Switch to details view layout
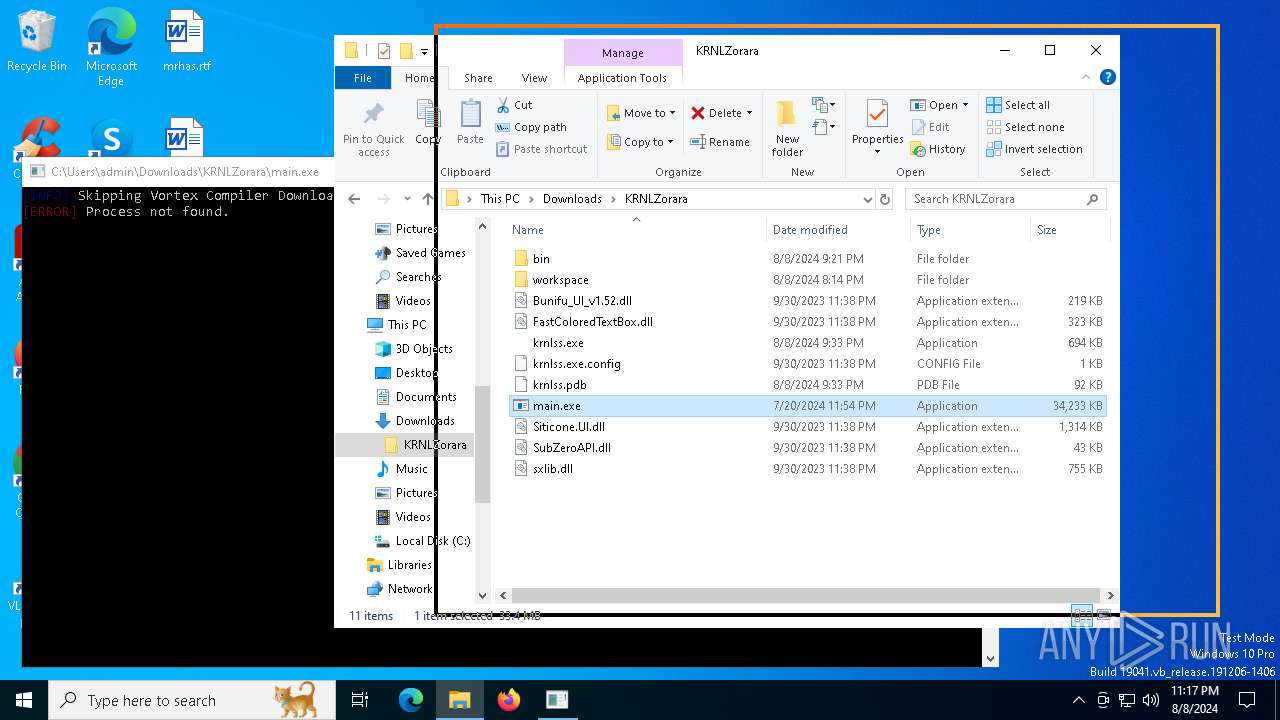This screenshot has width=1280, height=720. coord(1081,615)
